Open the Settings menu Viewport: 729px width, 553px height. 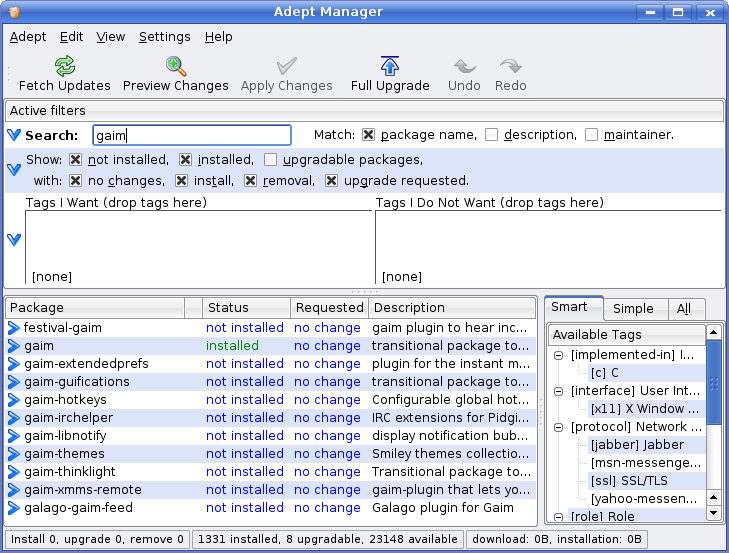(x=164, y=37)
